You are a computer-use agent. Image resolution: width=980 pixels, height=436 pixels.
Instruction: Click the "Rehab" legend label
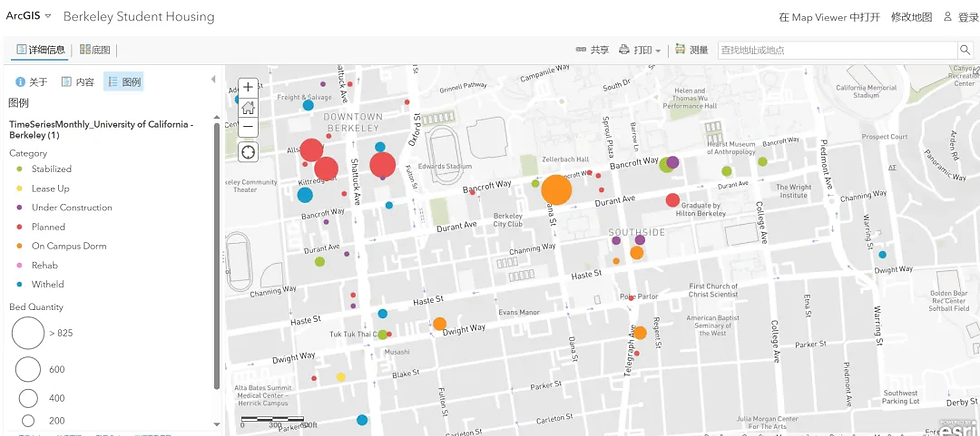pos(44,265)
